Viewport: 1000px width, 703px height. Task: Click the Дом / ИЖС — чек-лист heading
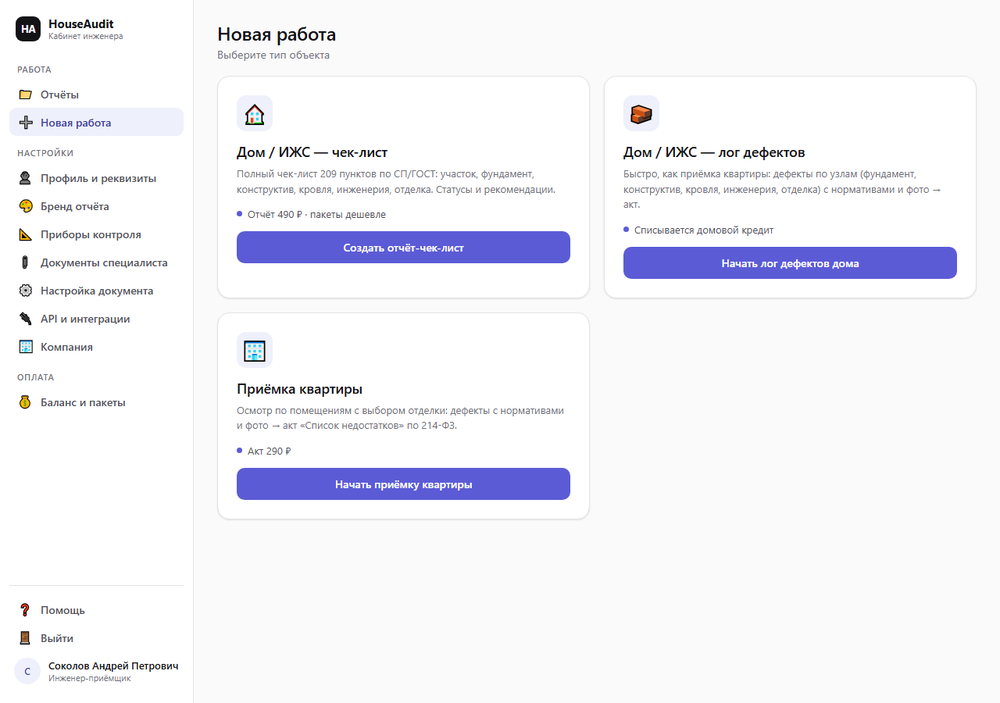312,152
